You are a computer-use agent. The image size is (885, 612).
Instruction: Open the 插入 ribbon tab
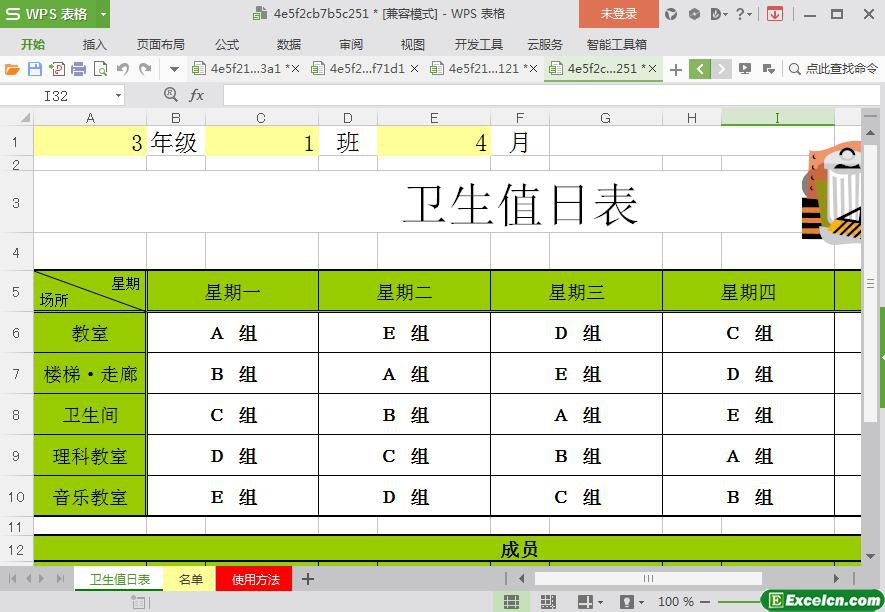click(x=94, y=44)
